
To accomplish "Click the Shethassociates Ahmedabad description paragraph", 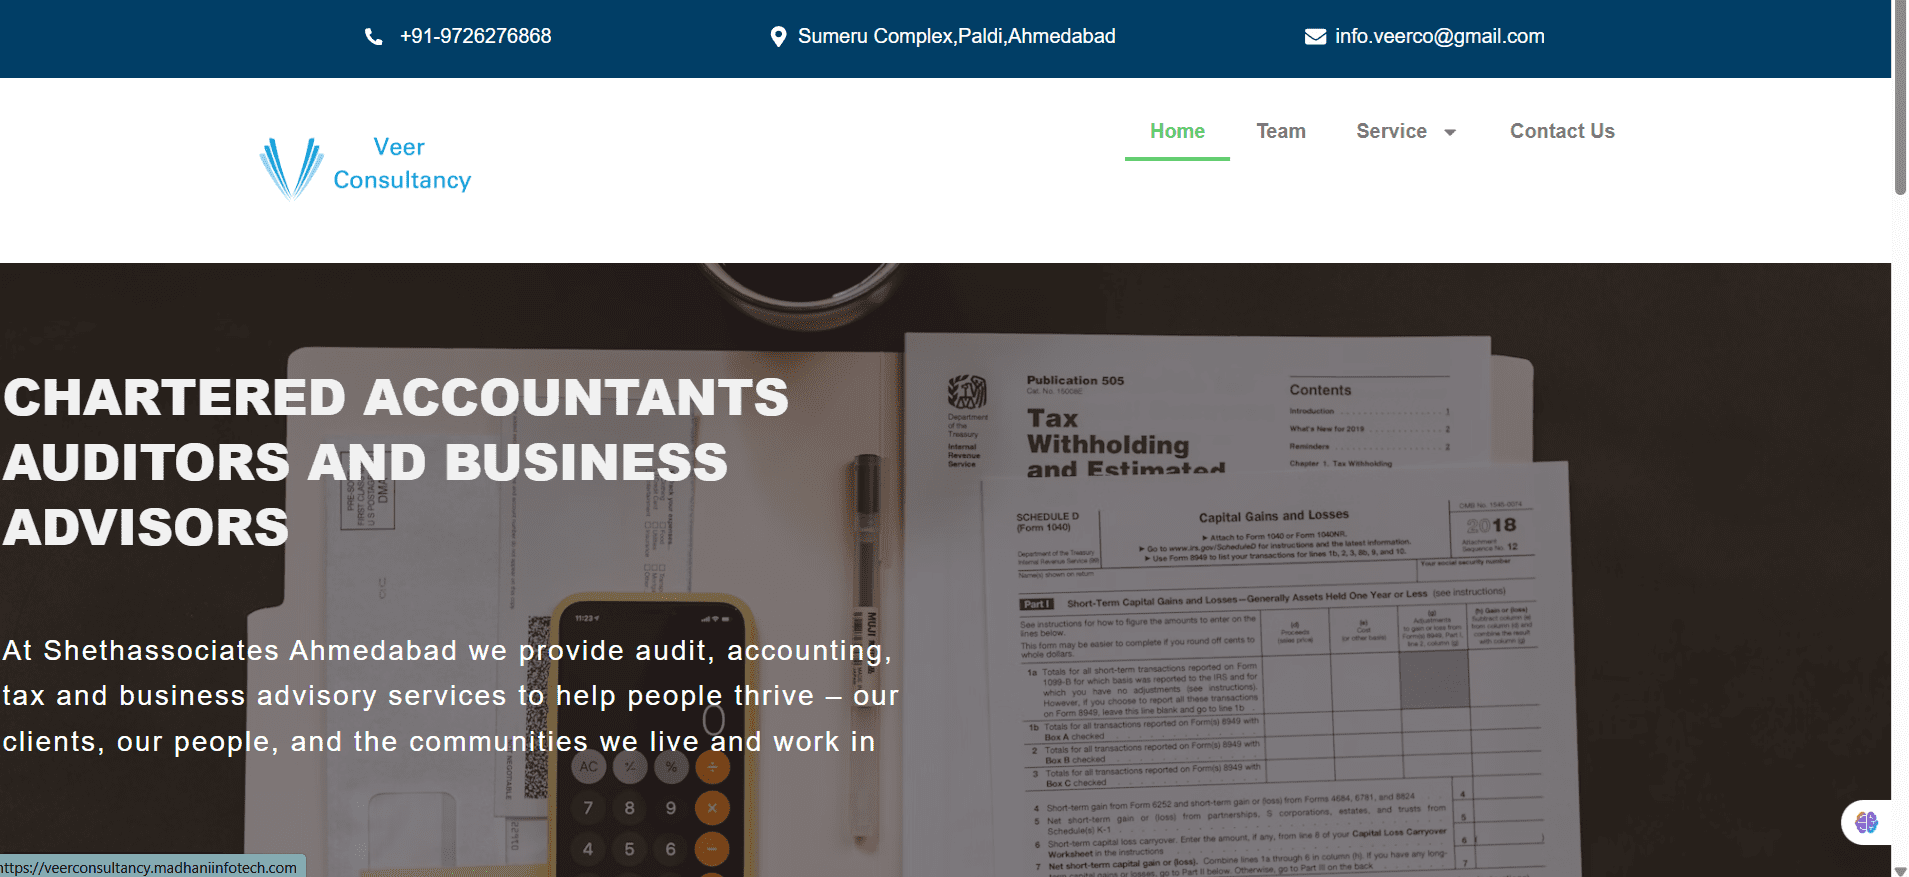I will [x=450, y=696].
